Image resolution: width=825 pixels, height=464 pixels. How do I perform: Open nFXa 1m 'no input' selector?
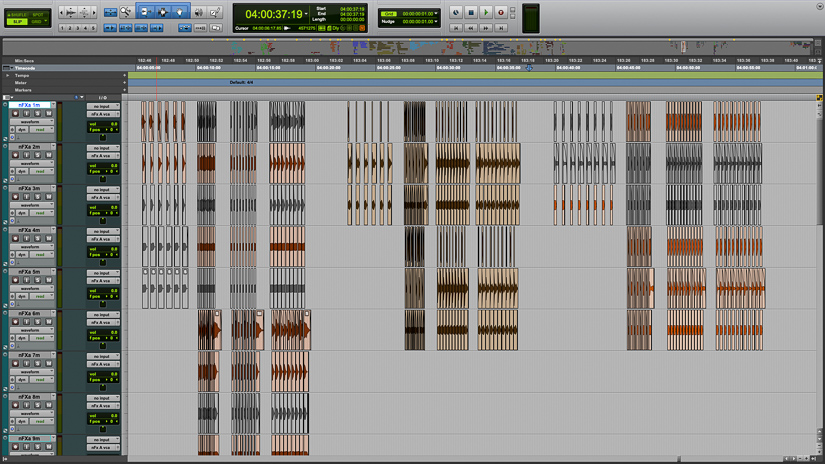101,106
